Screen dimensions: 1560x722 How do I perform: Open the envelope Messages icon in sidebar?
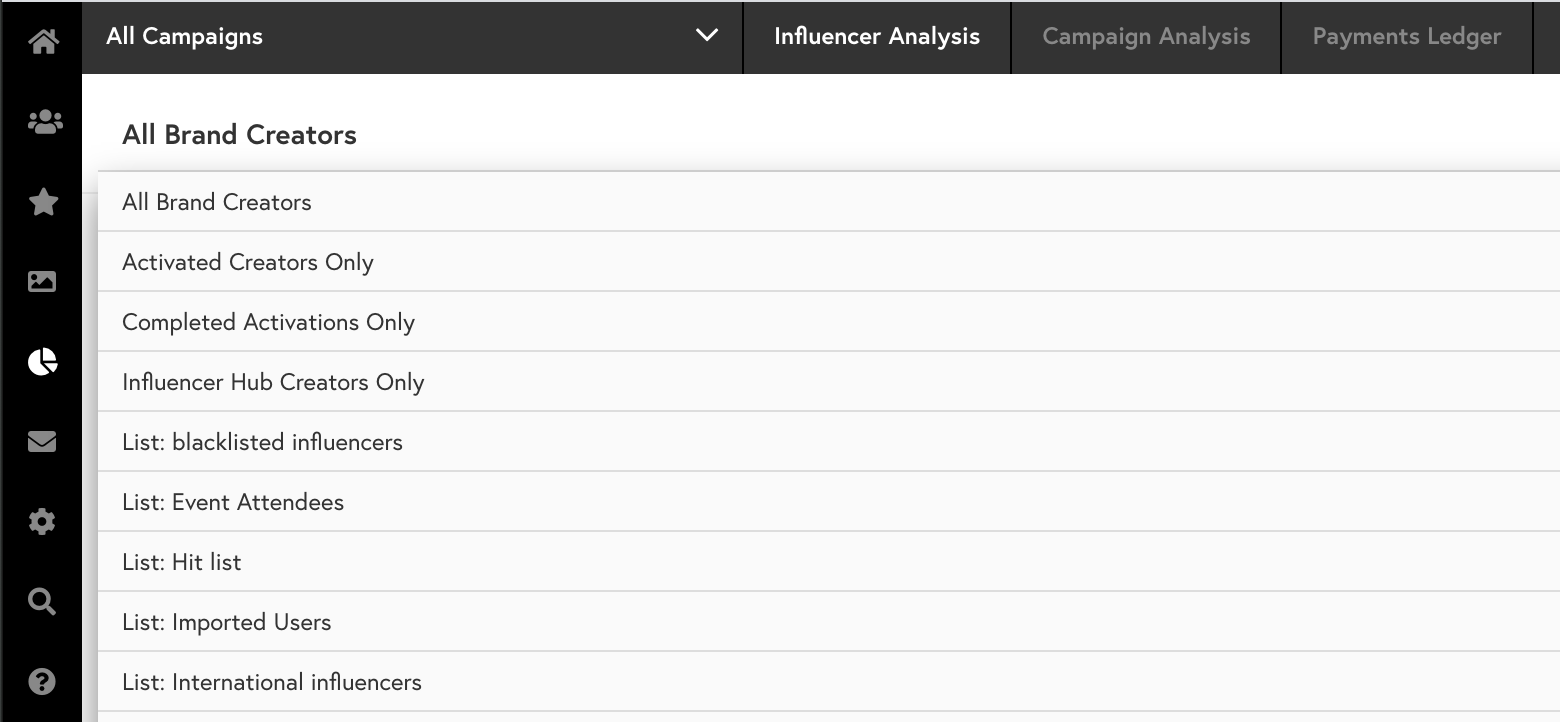[x=42, y=441]
